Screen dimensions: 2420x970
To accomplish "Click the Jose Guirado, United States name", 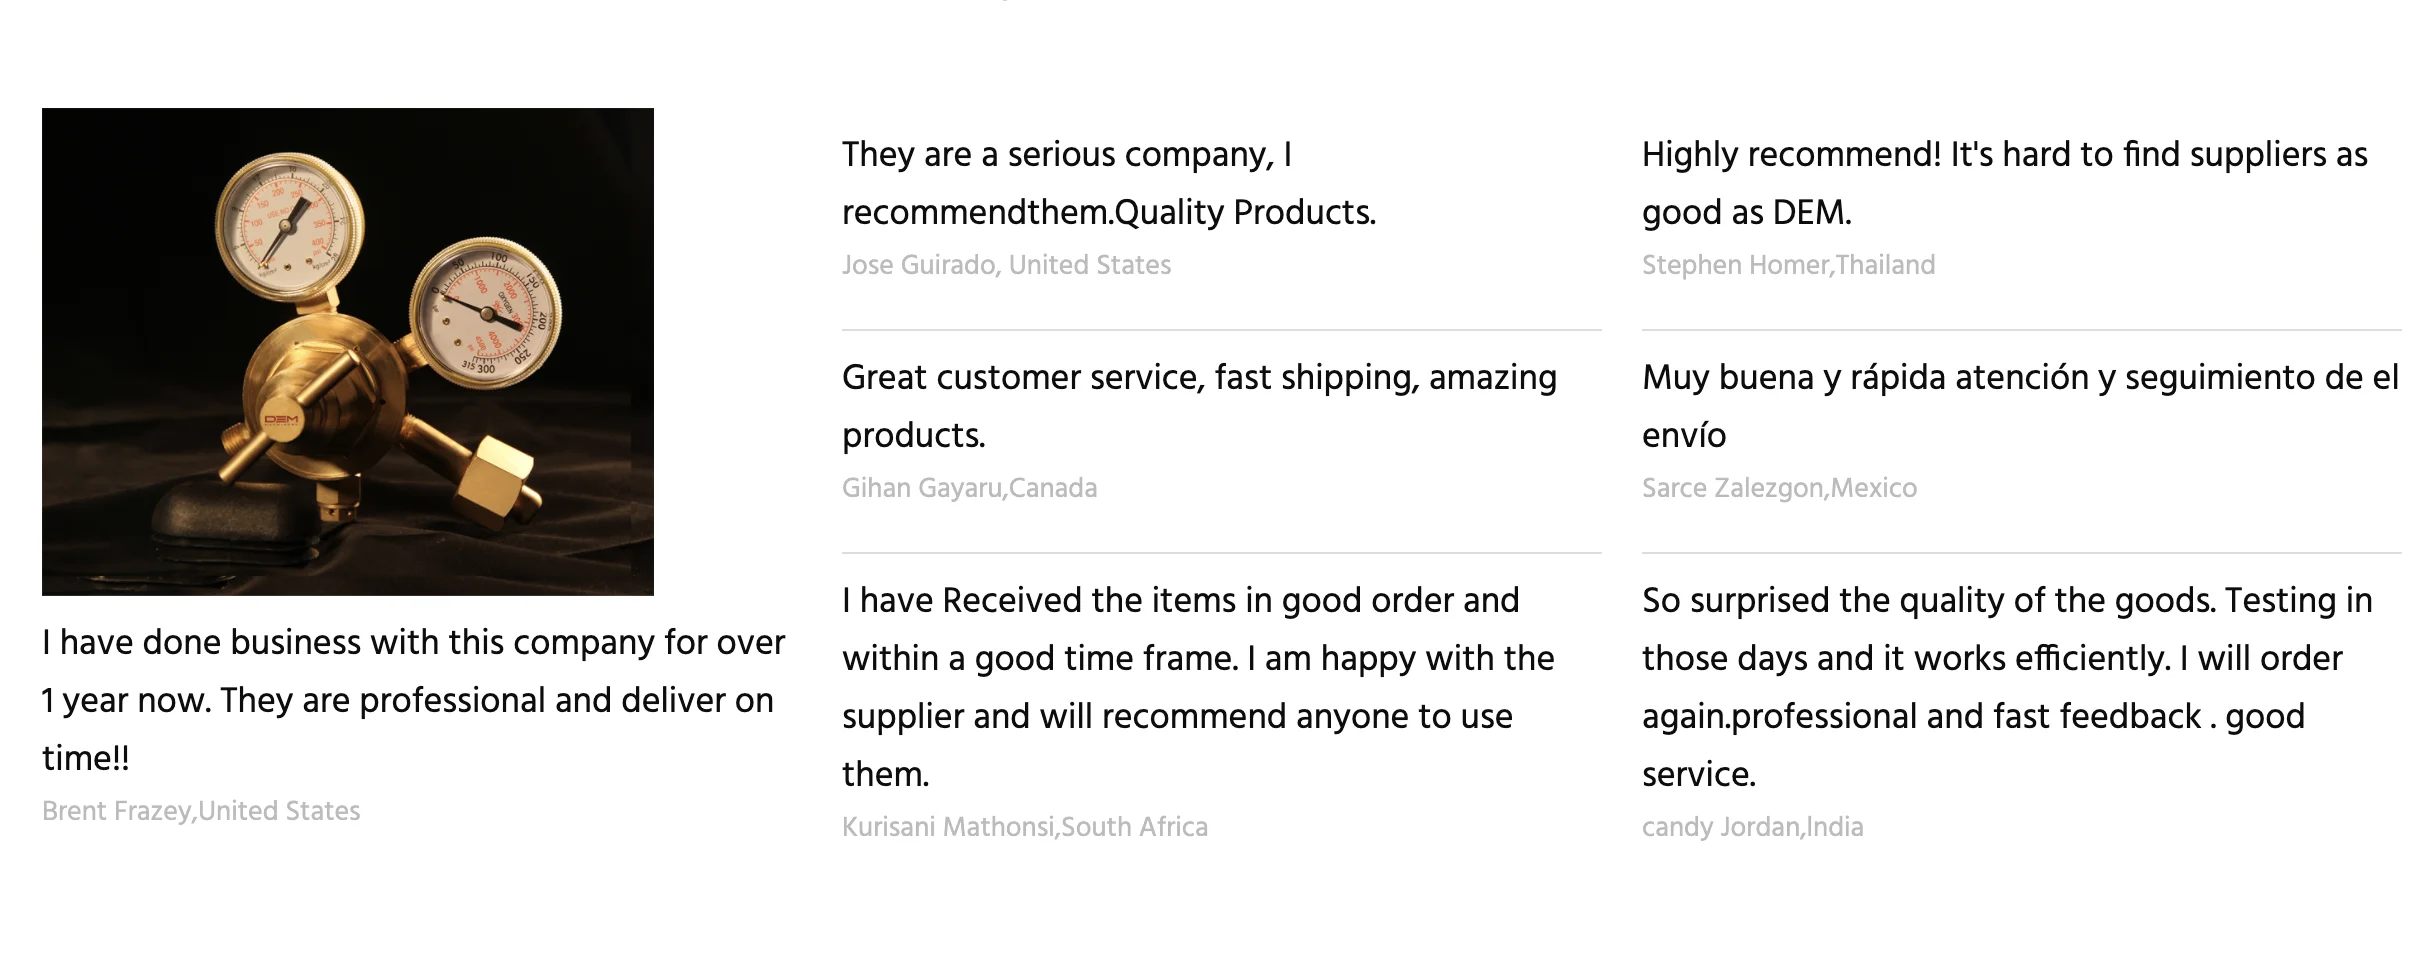I will click(x=1006, y=265).
